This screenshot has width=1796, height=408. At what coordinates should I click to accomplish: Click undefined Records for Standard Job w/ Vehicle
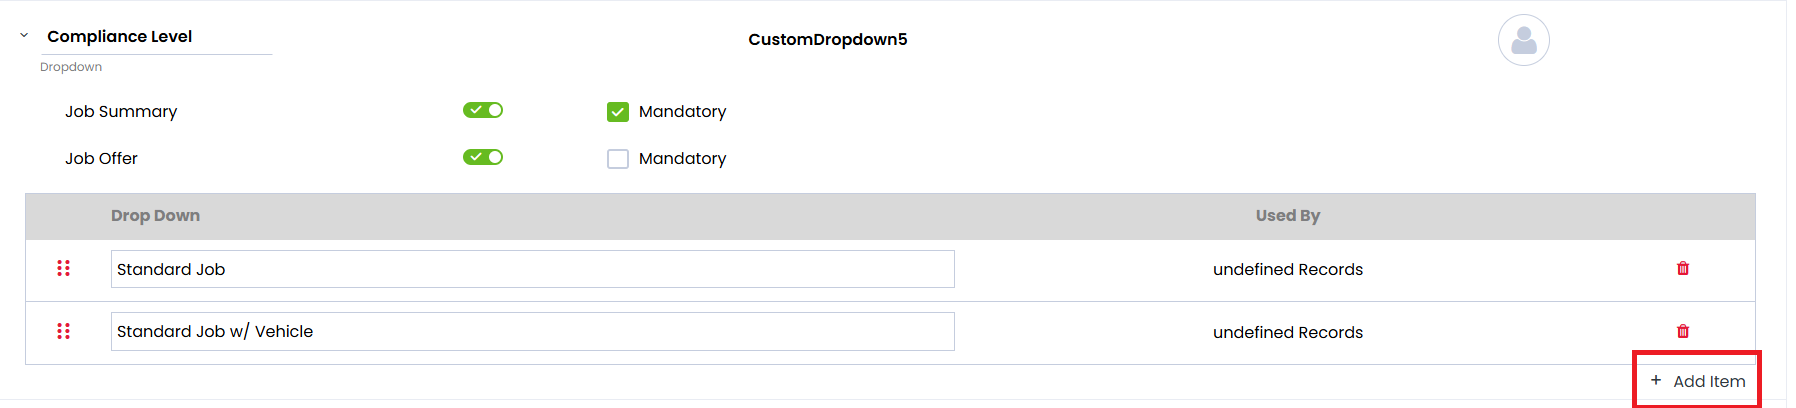coord(1288,332)
